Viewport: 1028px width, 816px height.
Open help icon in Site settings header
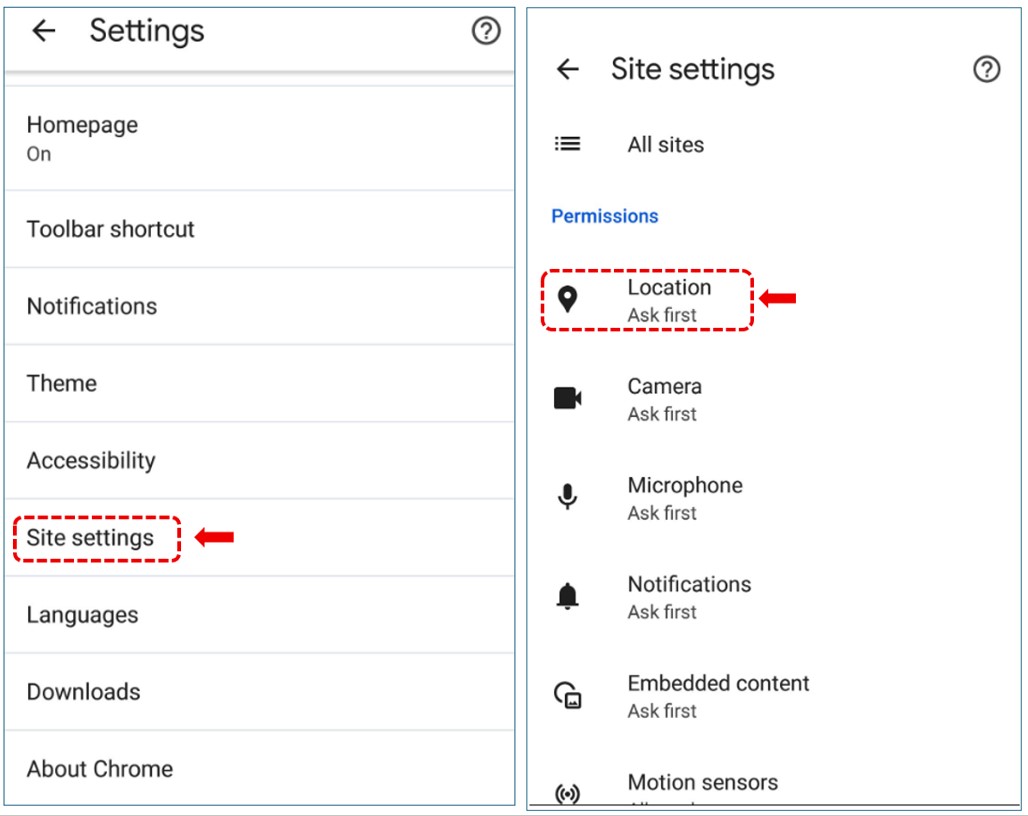(986, 69)
